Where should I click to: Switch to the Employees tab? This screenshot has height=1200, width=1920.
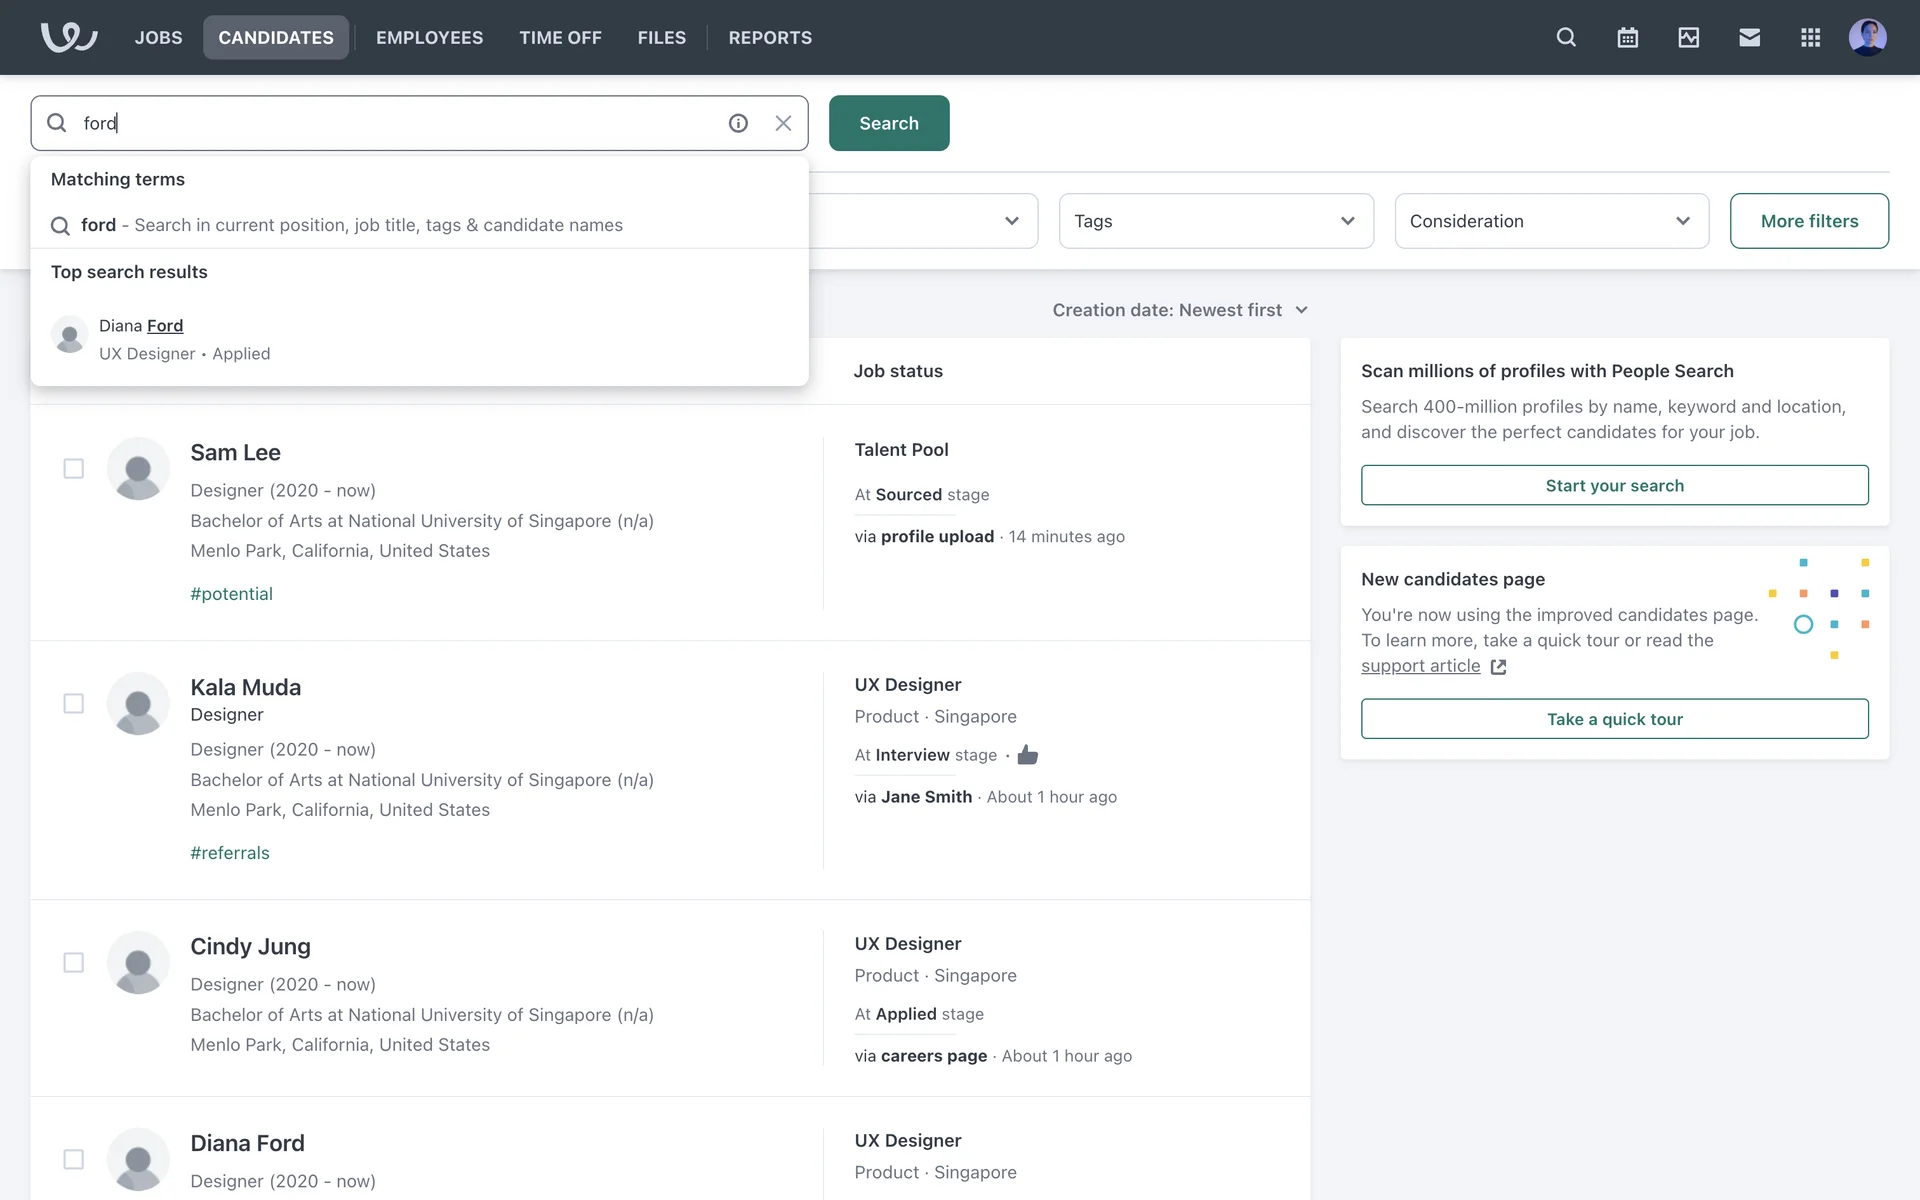tap(429, 37)
